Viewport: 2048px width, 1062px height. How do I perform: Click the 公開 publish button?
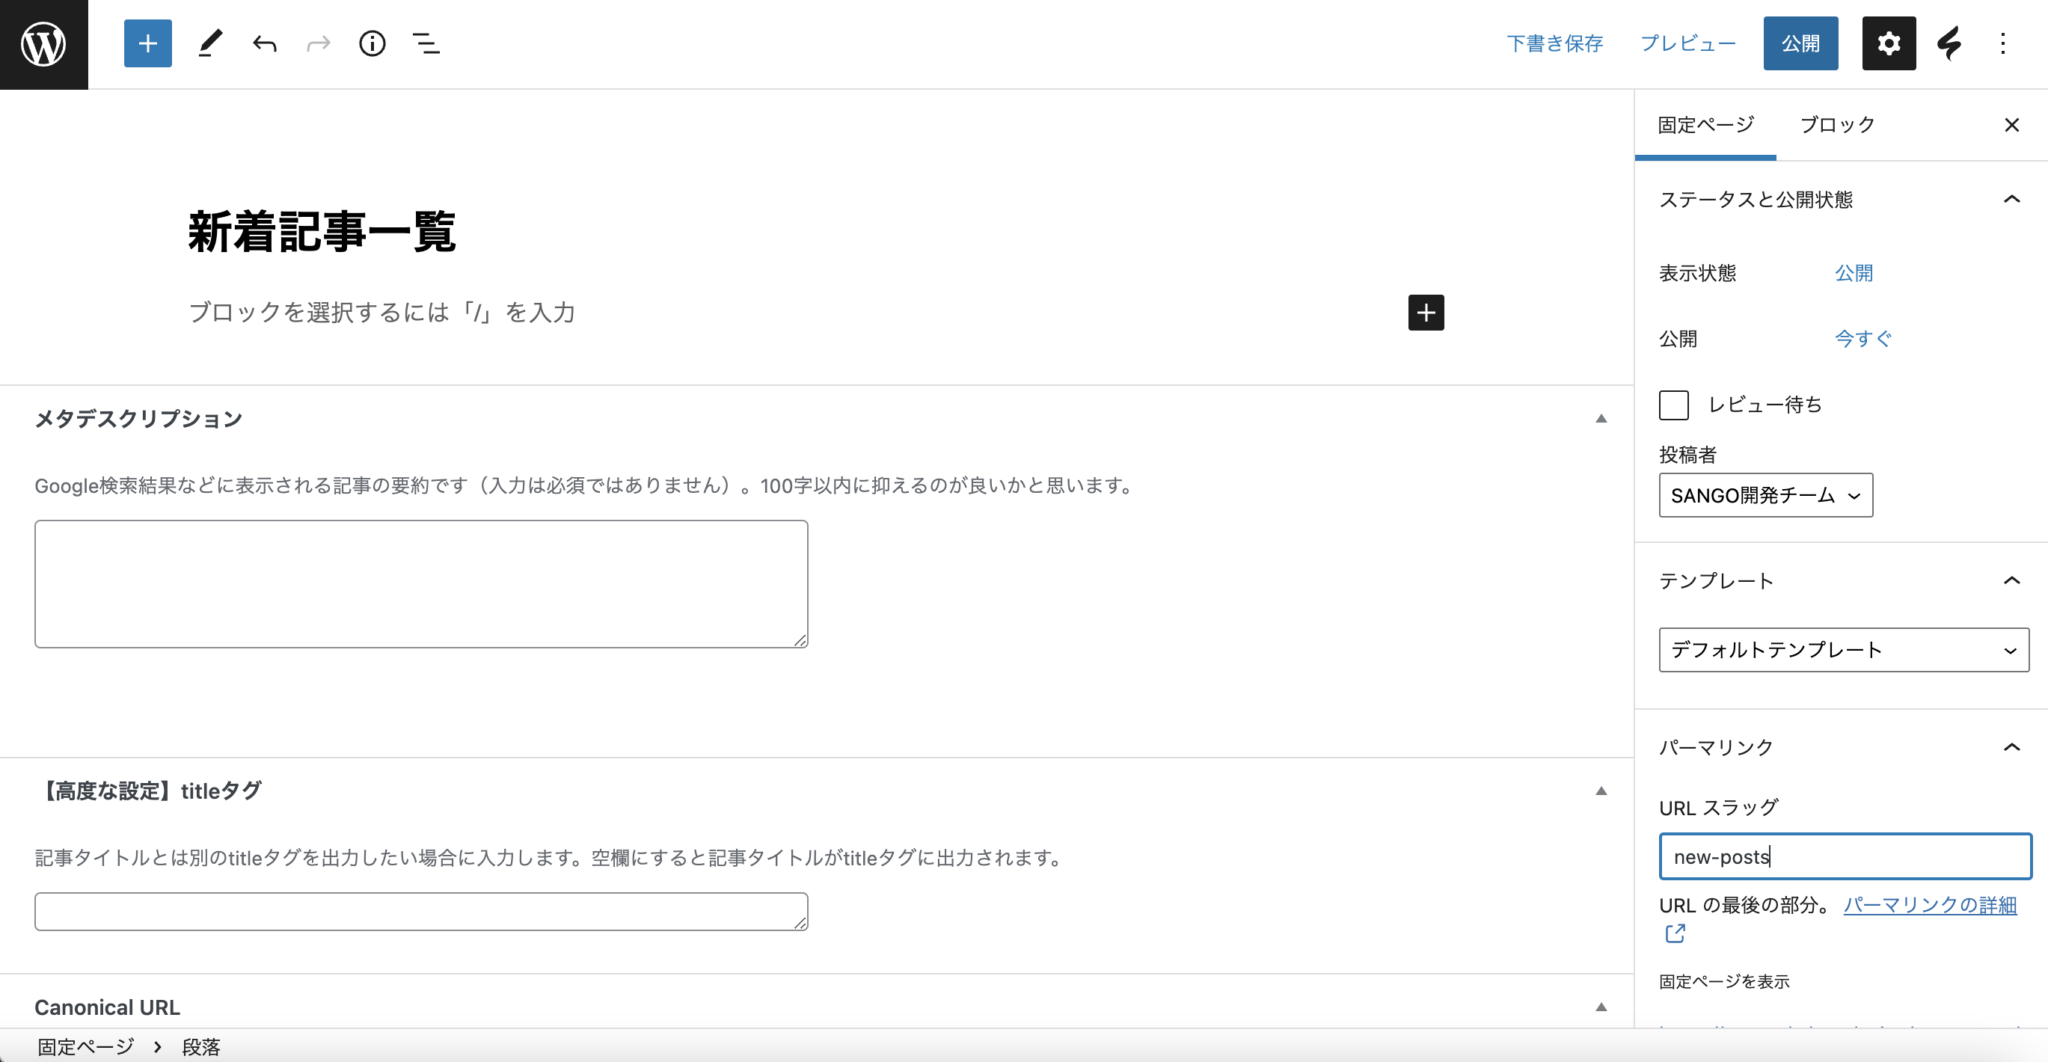point(1800,44)
